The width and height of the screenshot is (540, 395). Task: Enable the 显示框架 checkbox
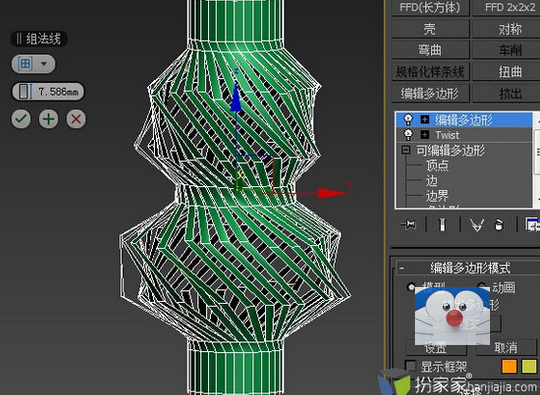click(x=410, y=366)
